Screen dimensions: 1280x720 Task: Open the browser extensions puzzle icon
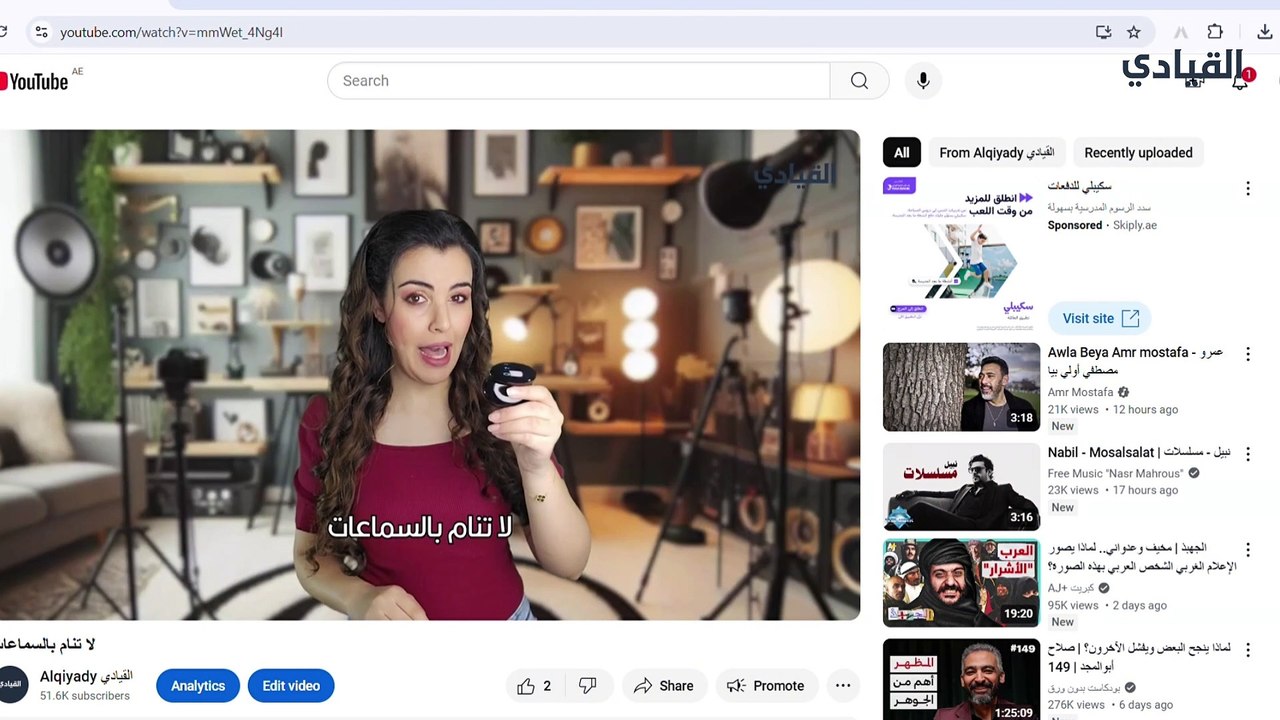[1215, 32]
